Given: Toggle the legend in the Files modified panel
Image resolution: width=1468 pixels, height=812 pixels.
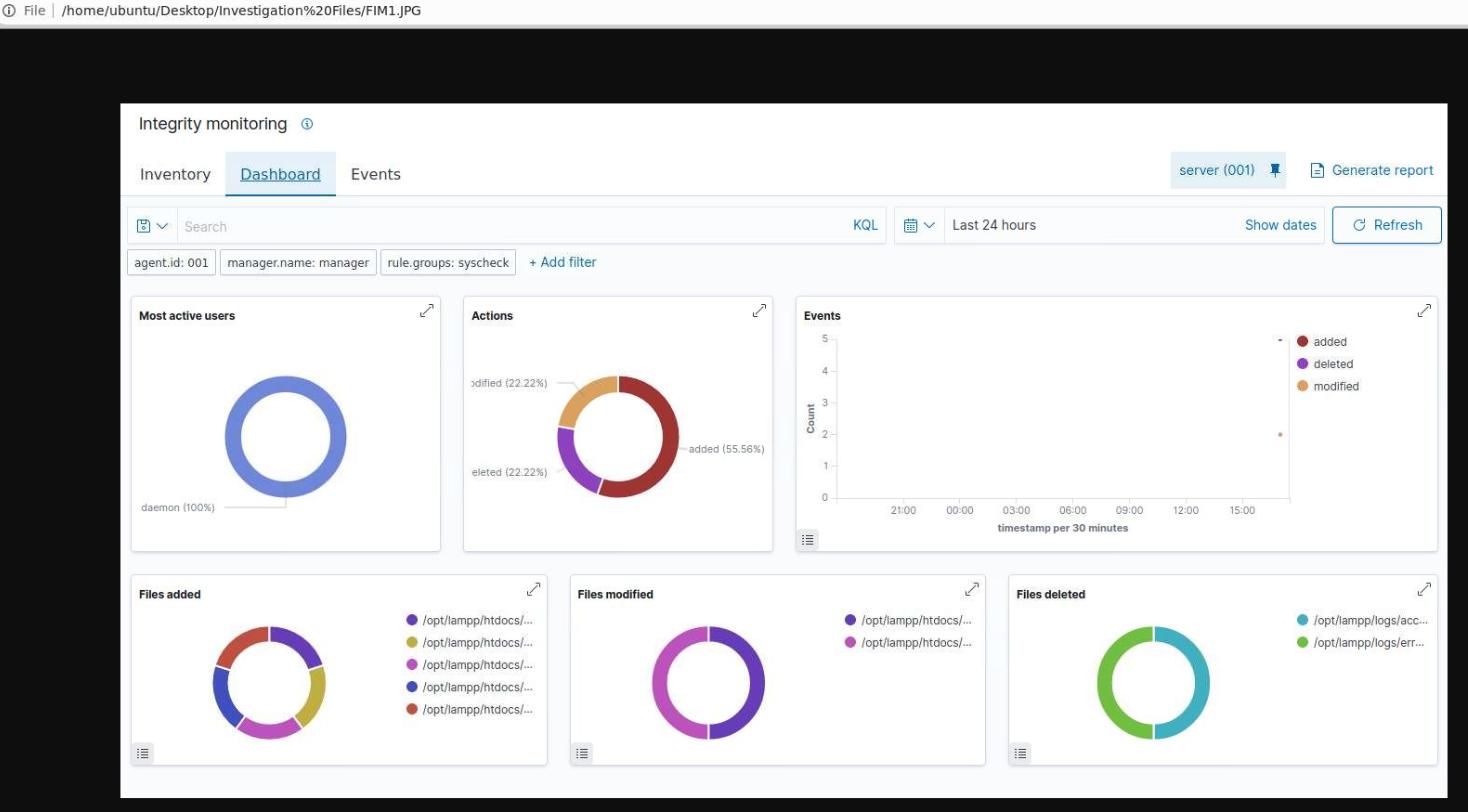Looking at the screenshot, I should 583,753.
